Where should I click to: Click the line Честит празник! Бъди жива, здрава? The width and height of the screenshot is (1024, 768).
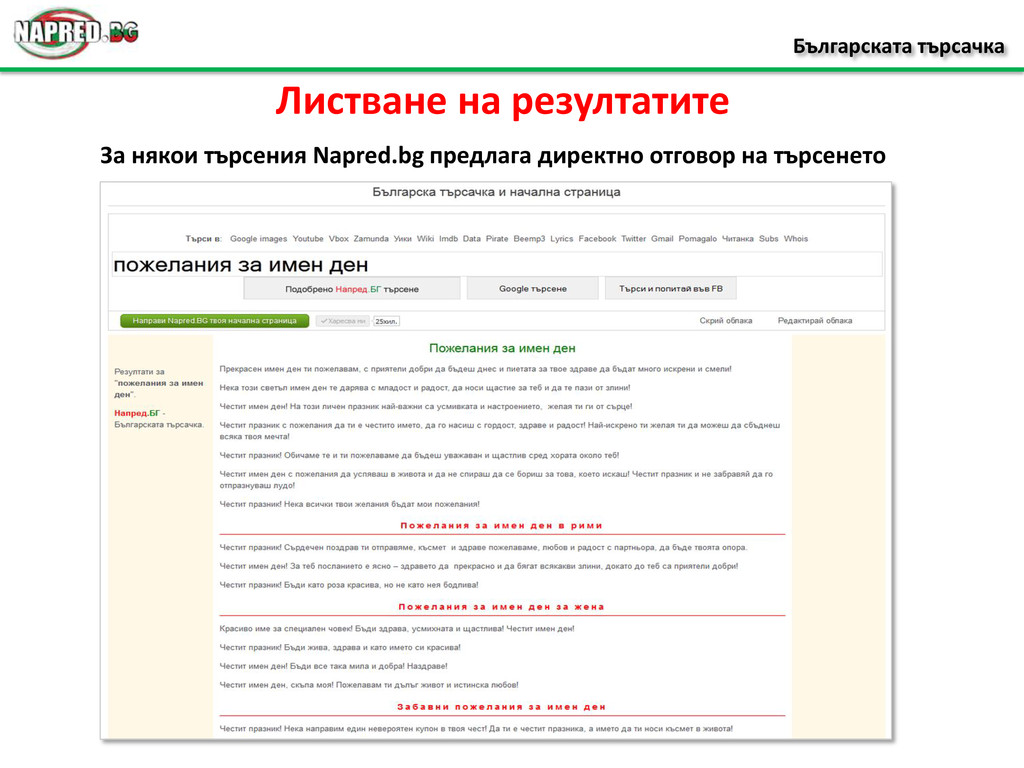click(x=340, y=648)
